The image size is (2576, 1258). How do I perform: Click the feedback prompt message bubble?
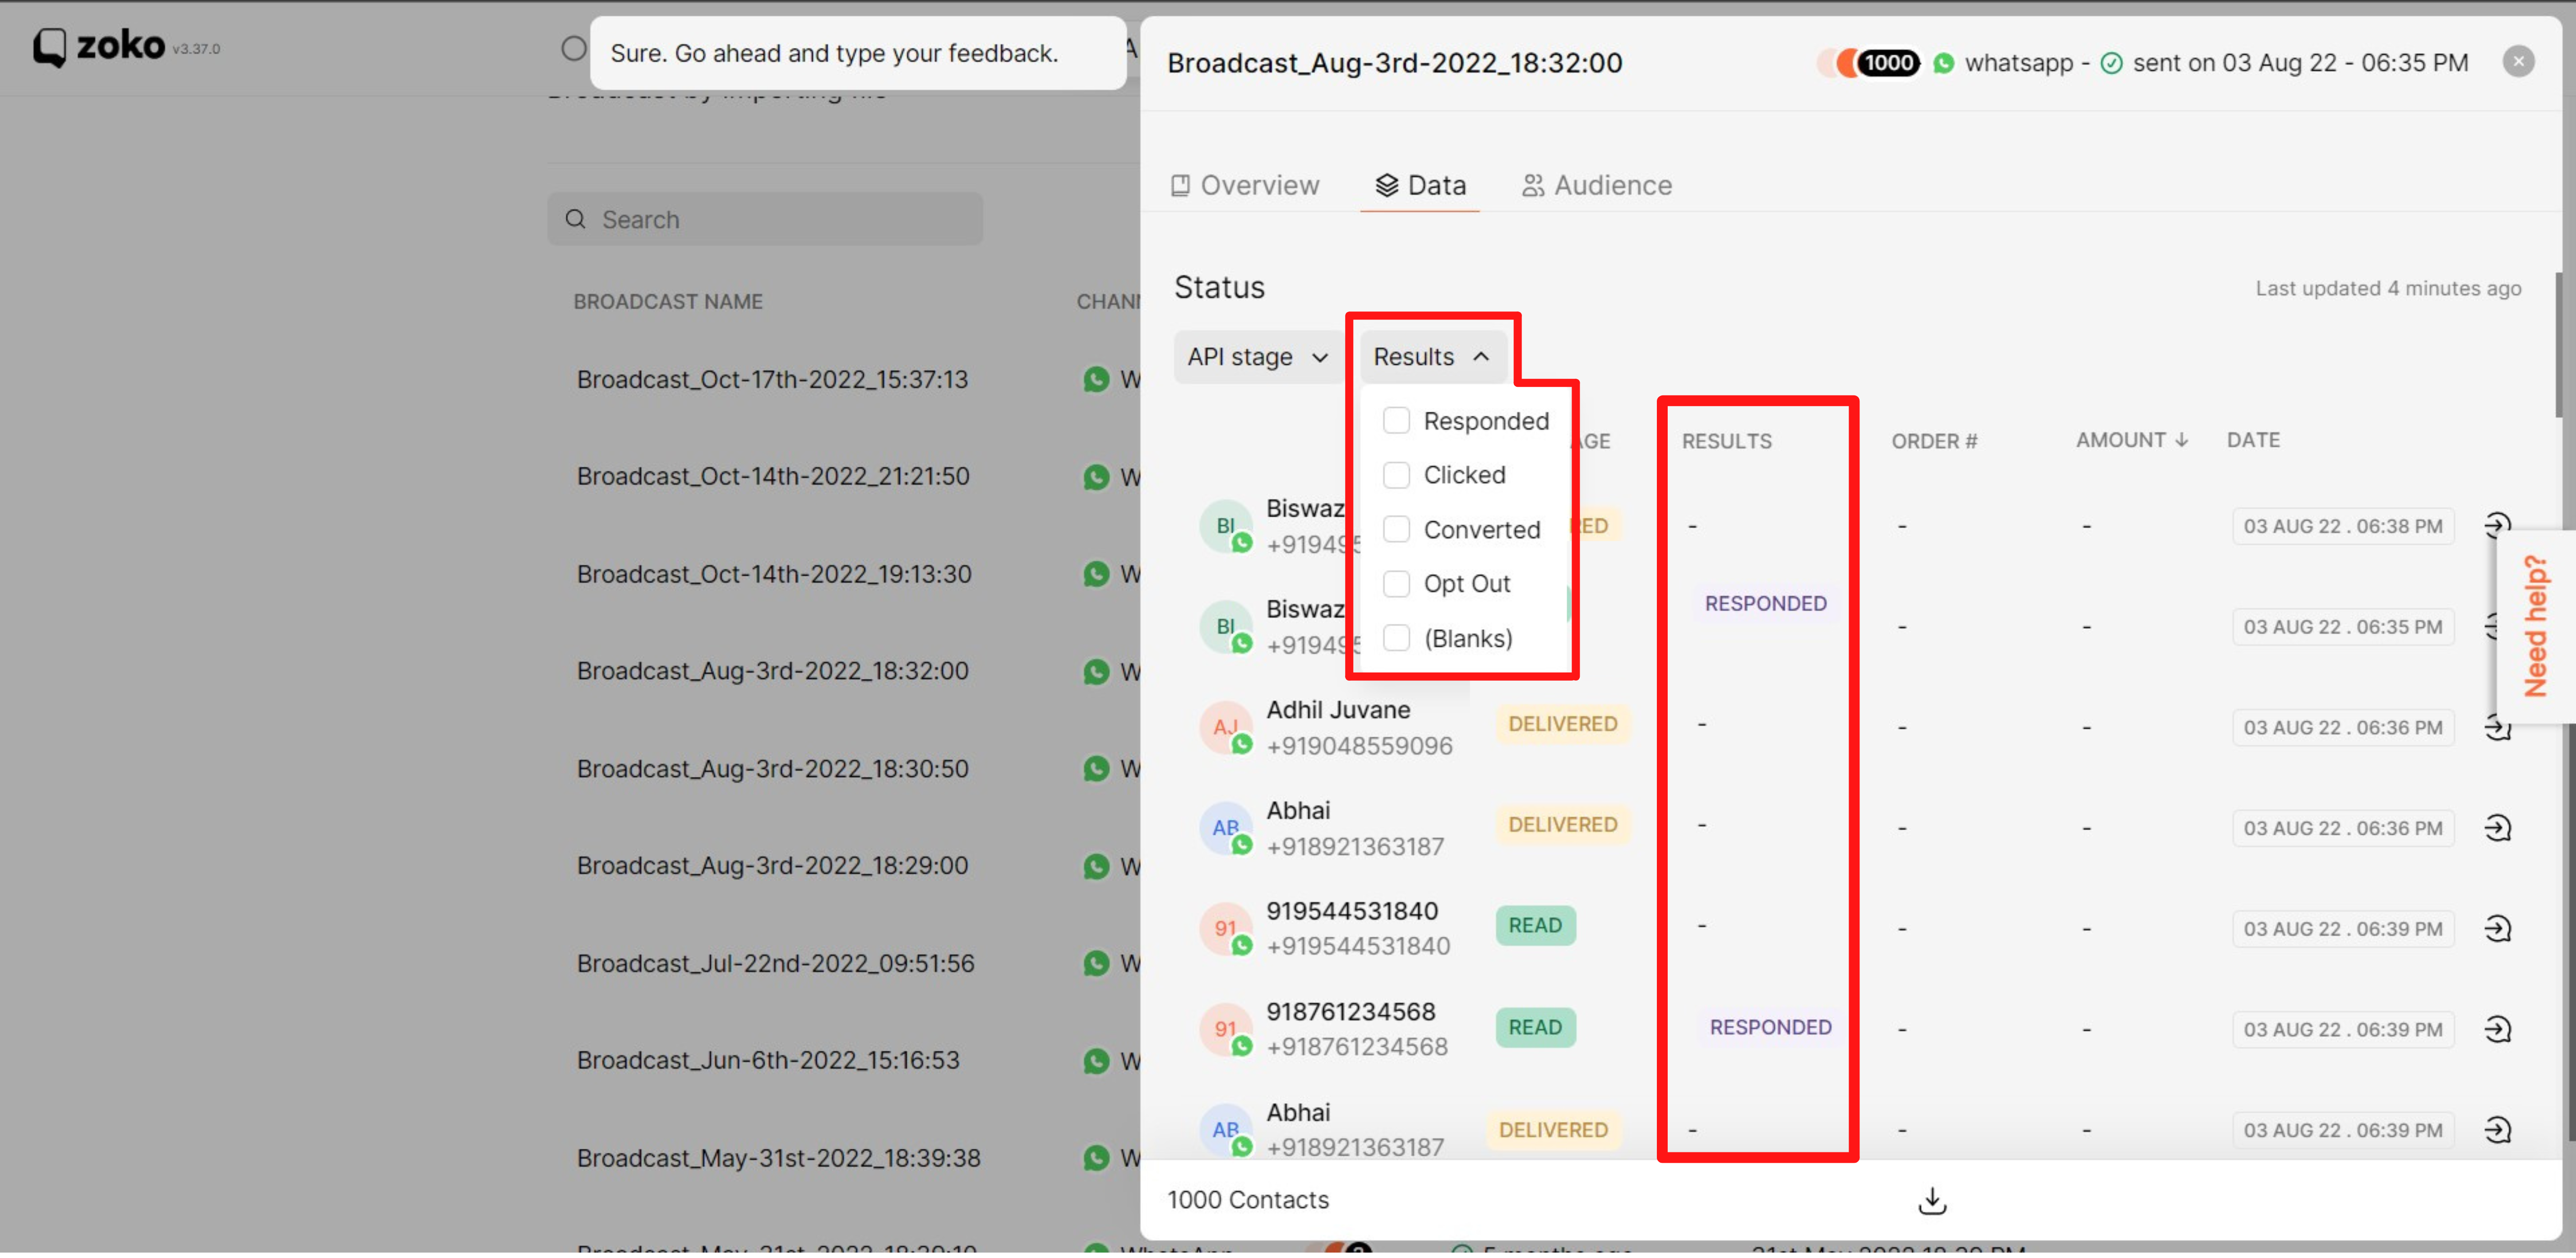coord(858,53)
